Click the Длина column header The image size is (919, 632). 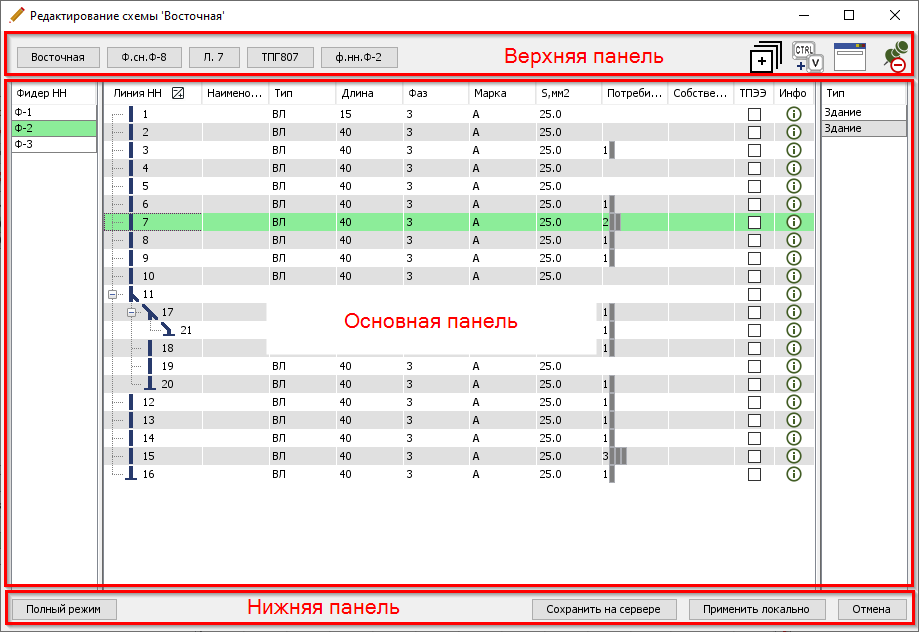(x=369, y=93)
